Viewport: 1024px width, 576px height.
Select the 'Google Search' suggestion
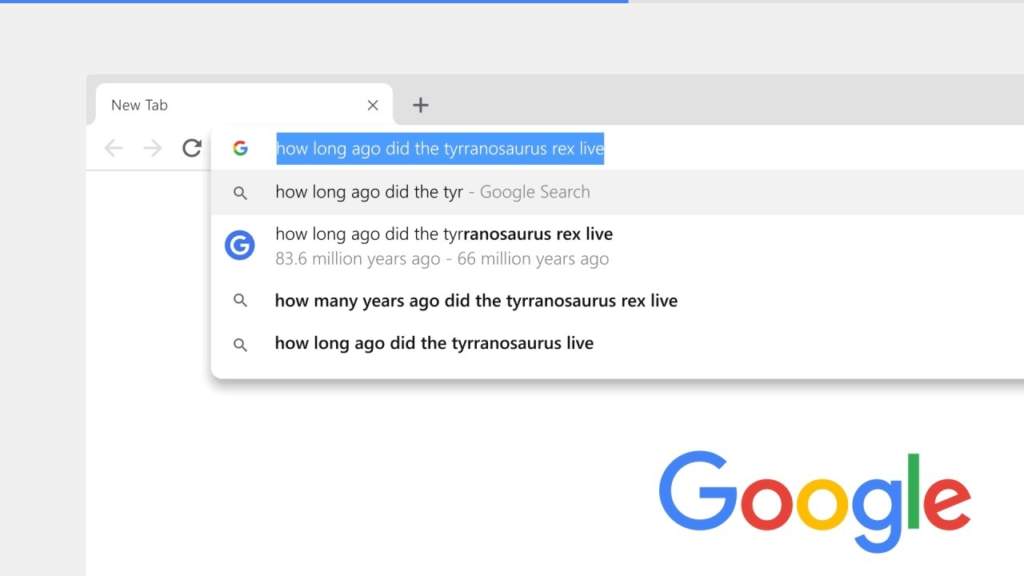click(x=432, y=191)
